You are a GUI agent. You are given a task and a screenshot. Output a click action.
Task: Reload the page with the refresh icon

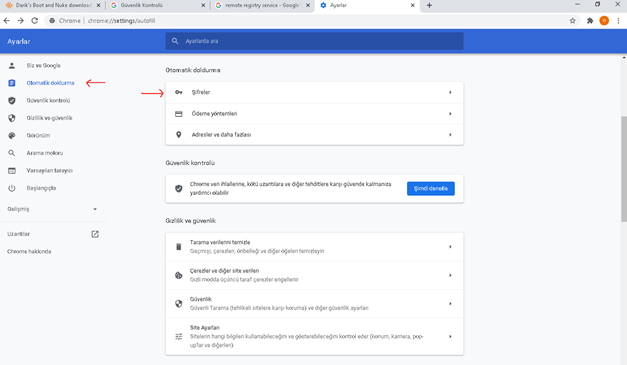tap(35, 21)
